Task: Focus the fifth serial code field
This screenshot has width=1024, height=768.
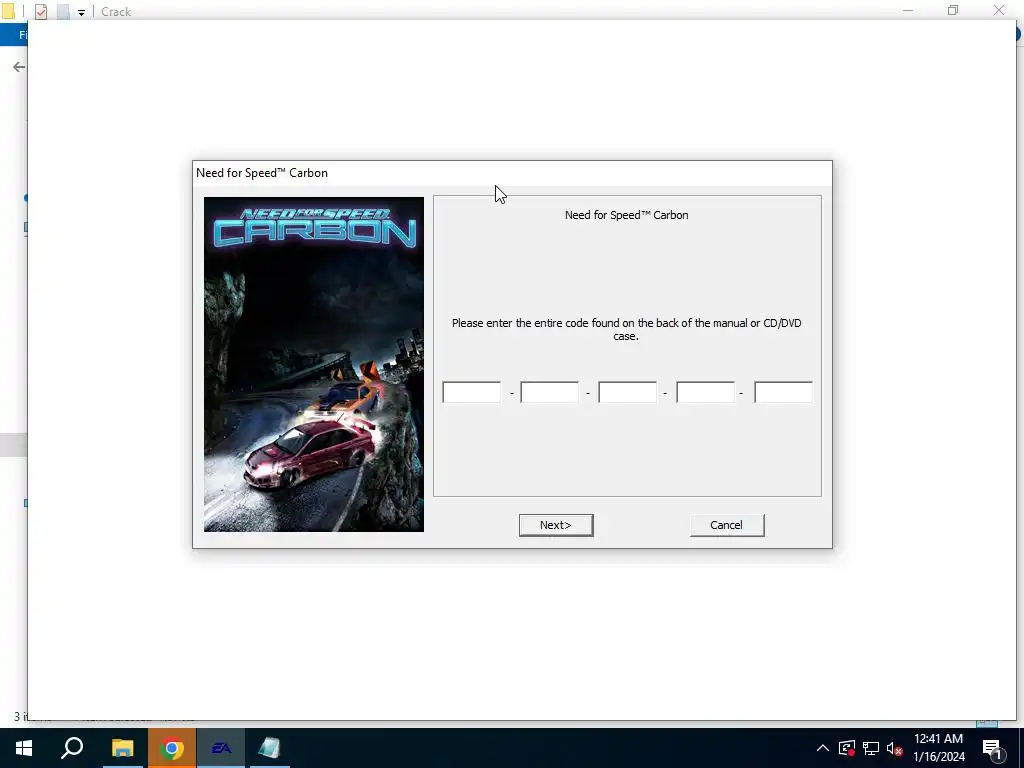Action: coord(783,392)
